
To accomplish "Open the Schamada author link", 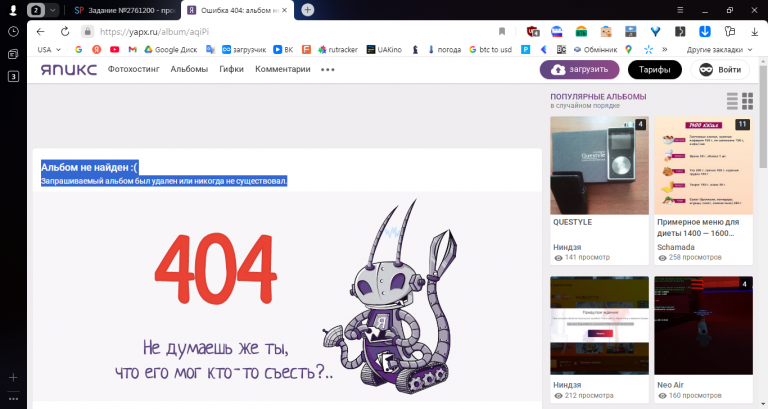I will click(676, 247).
